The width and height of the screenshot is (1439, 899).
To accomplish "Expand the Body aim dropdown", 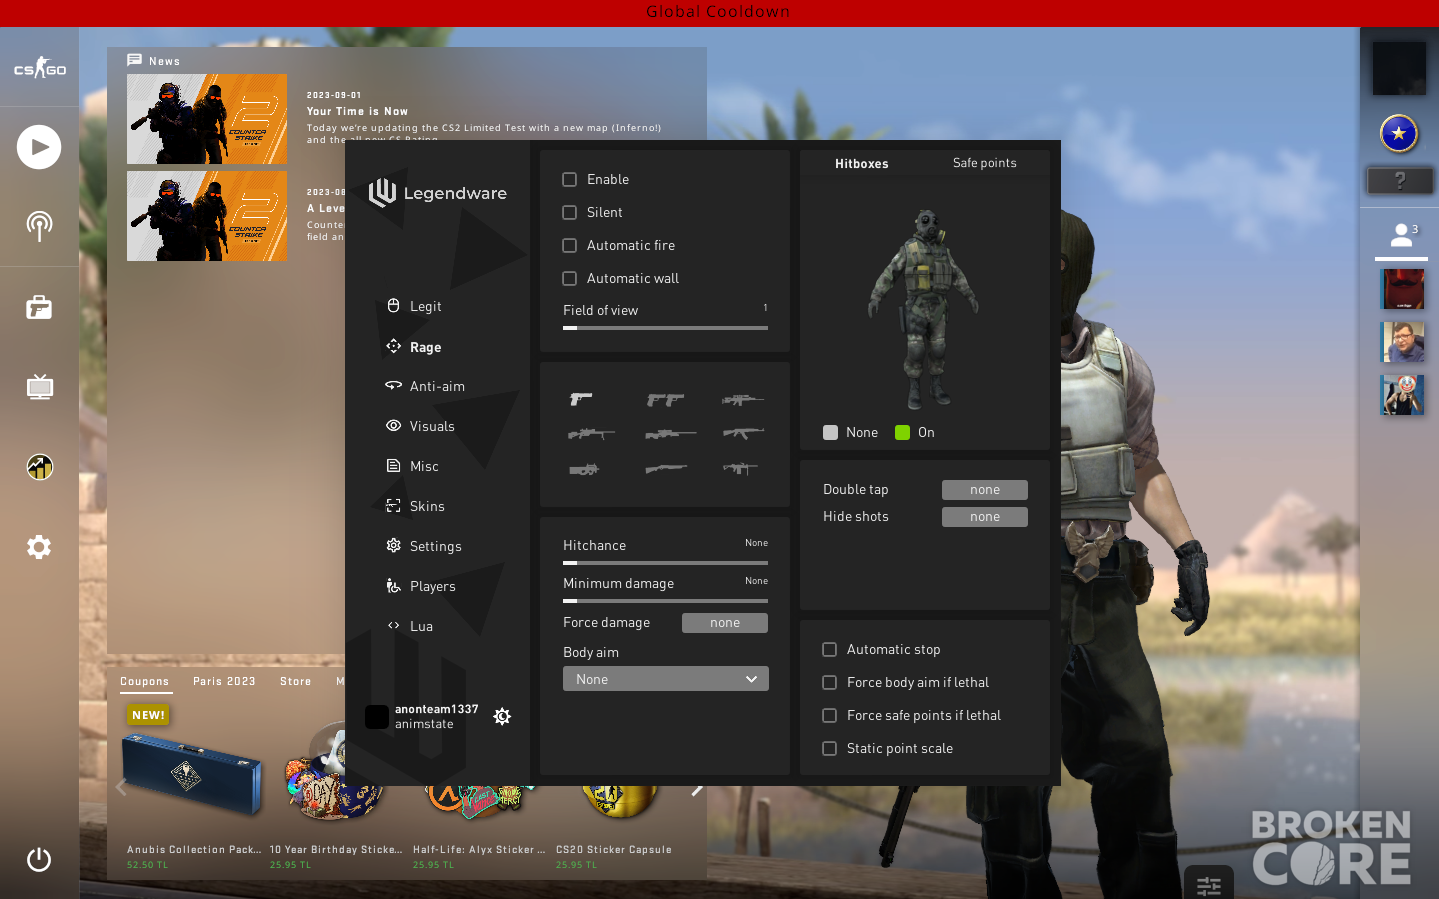I will [666, 679].
